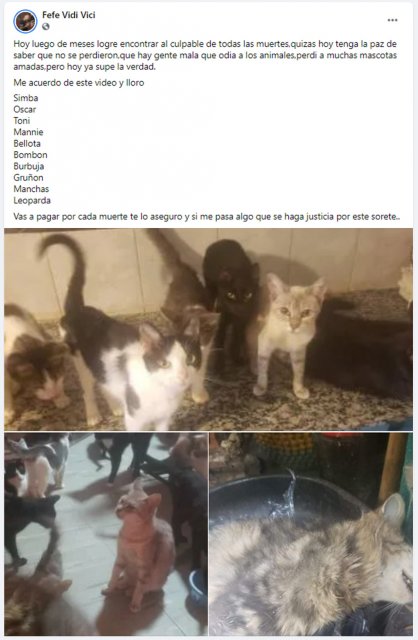This screenshot has width=418, height=640.
Task: Select the name 'Gruñon' in the list
Action: tap(28, 178)
